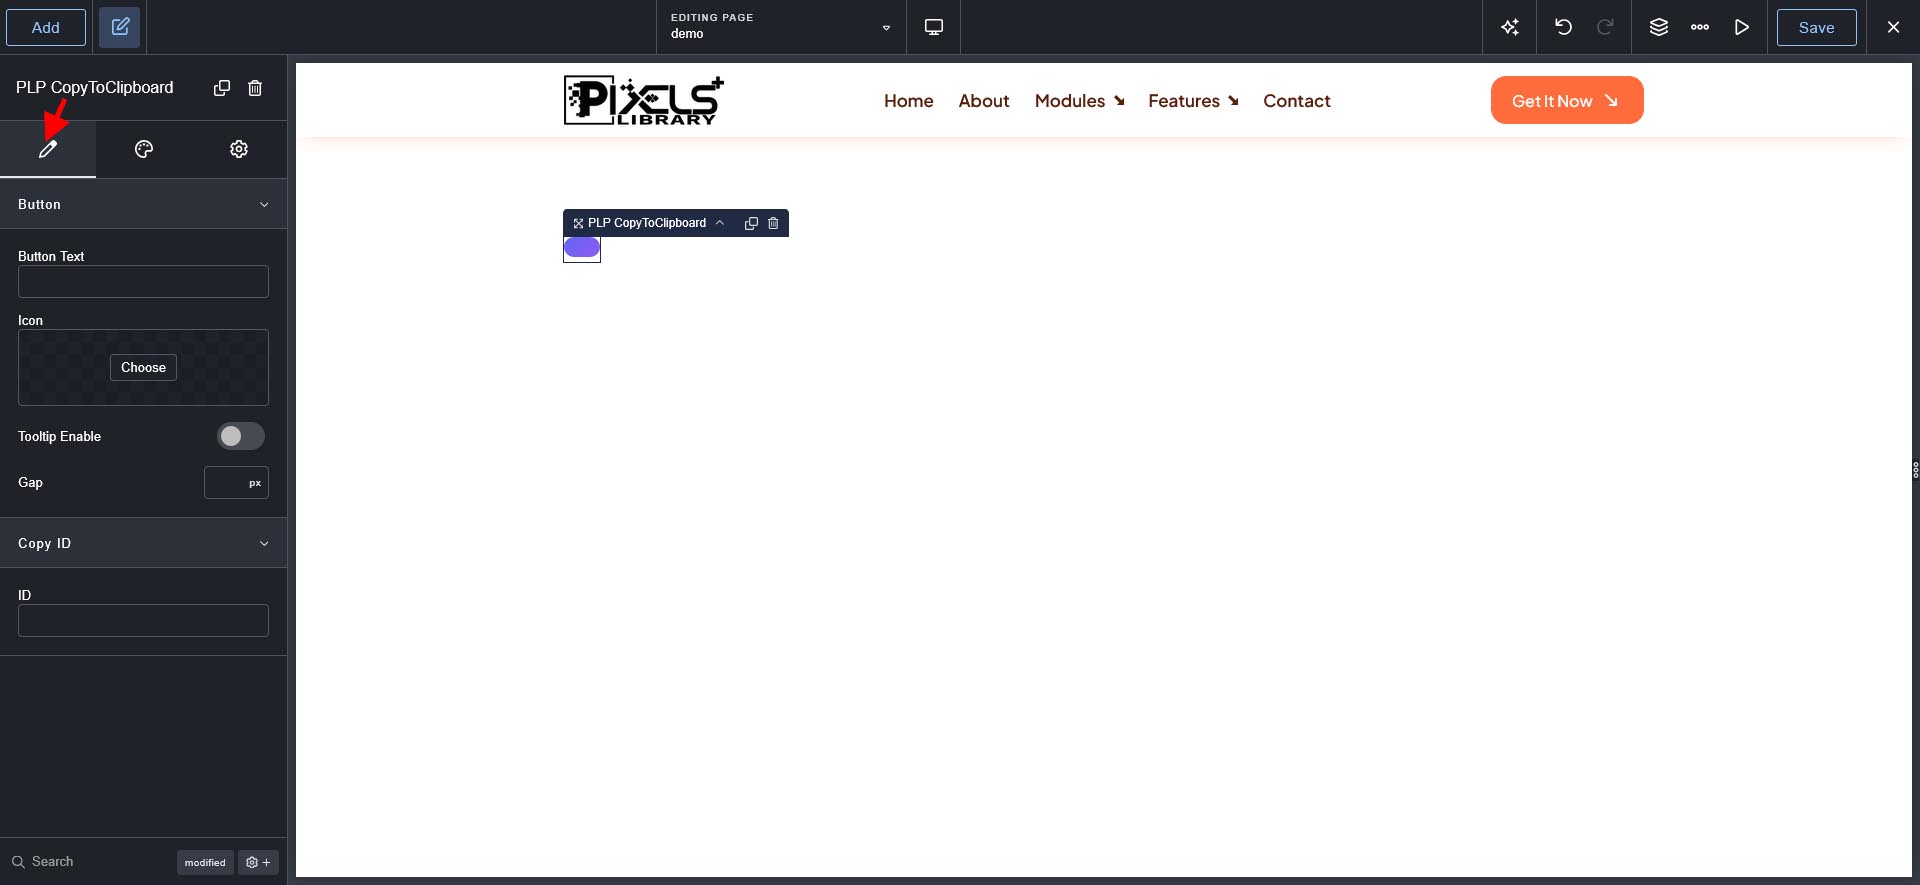The width and height of the screenshot is (1920, 885).
Task: Click the canvas resize handle at right edge
Action: point(1915,470)
